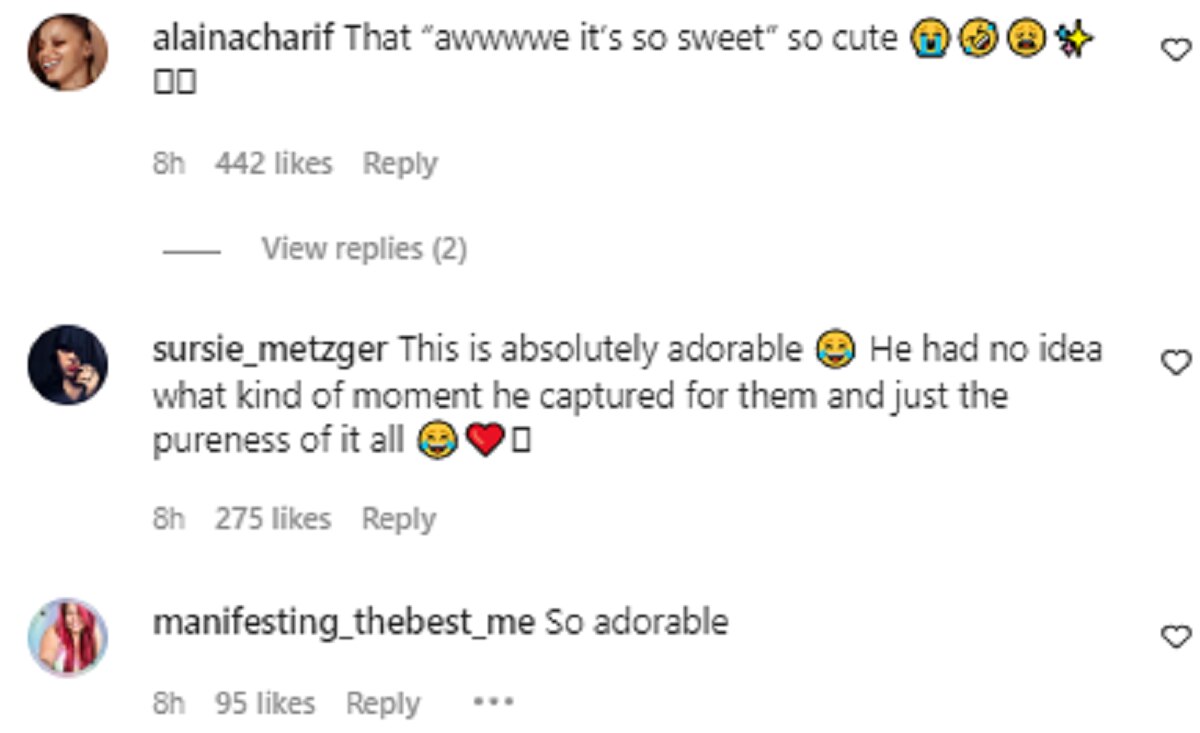The image size is (1200, 733).
Task: Click the 8h timestamp on alainacharif's comment
Action: click(169, 163)
